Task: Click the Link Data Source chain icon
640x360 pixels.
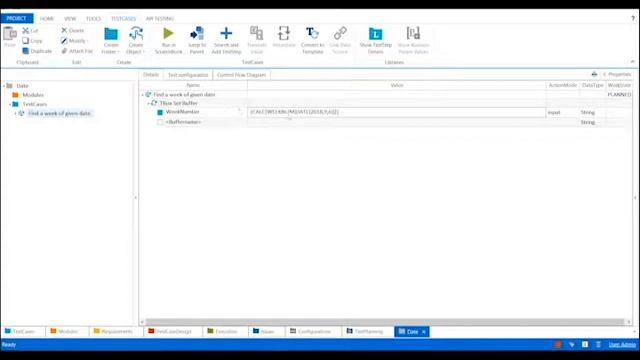Action: (340, 33)
